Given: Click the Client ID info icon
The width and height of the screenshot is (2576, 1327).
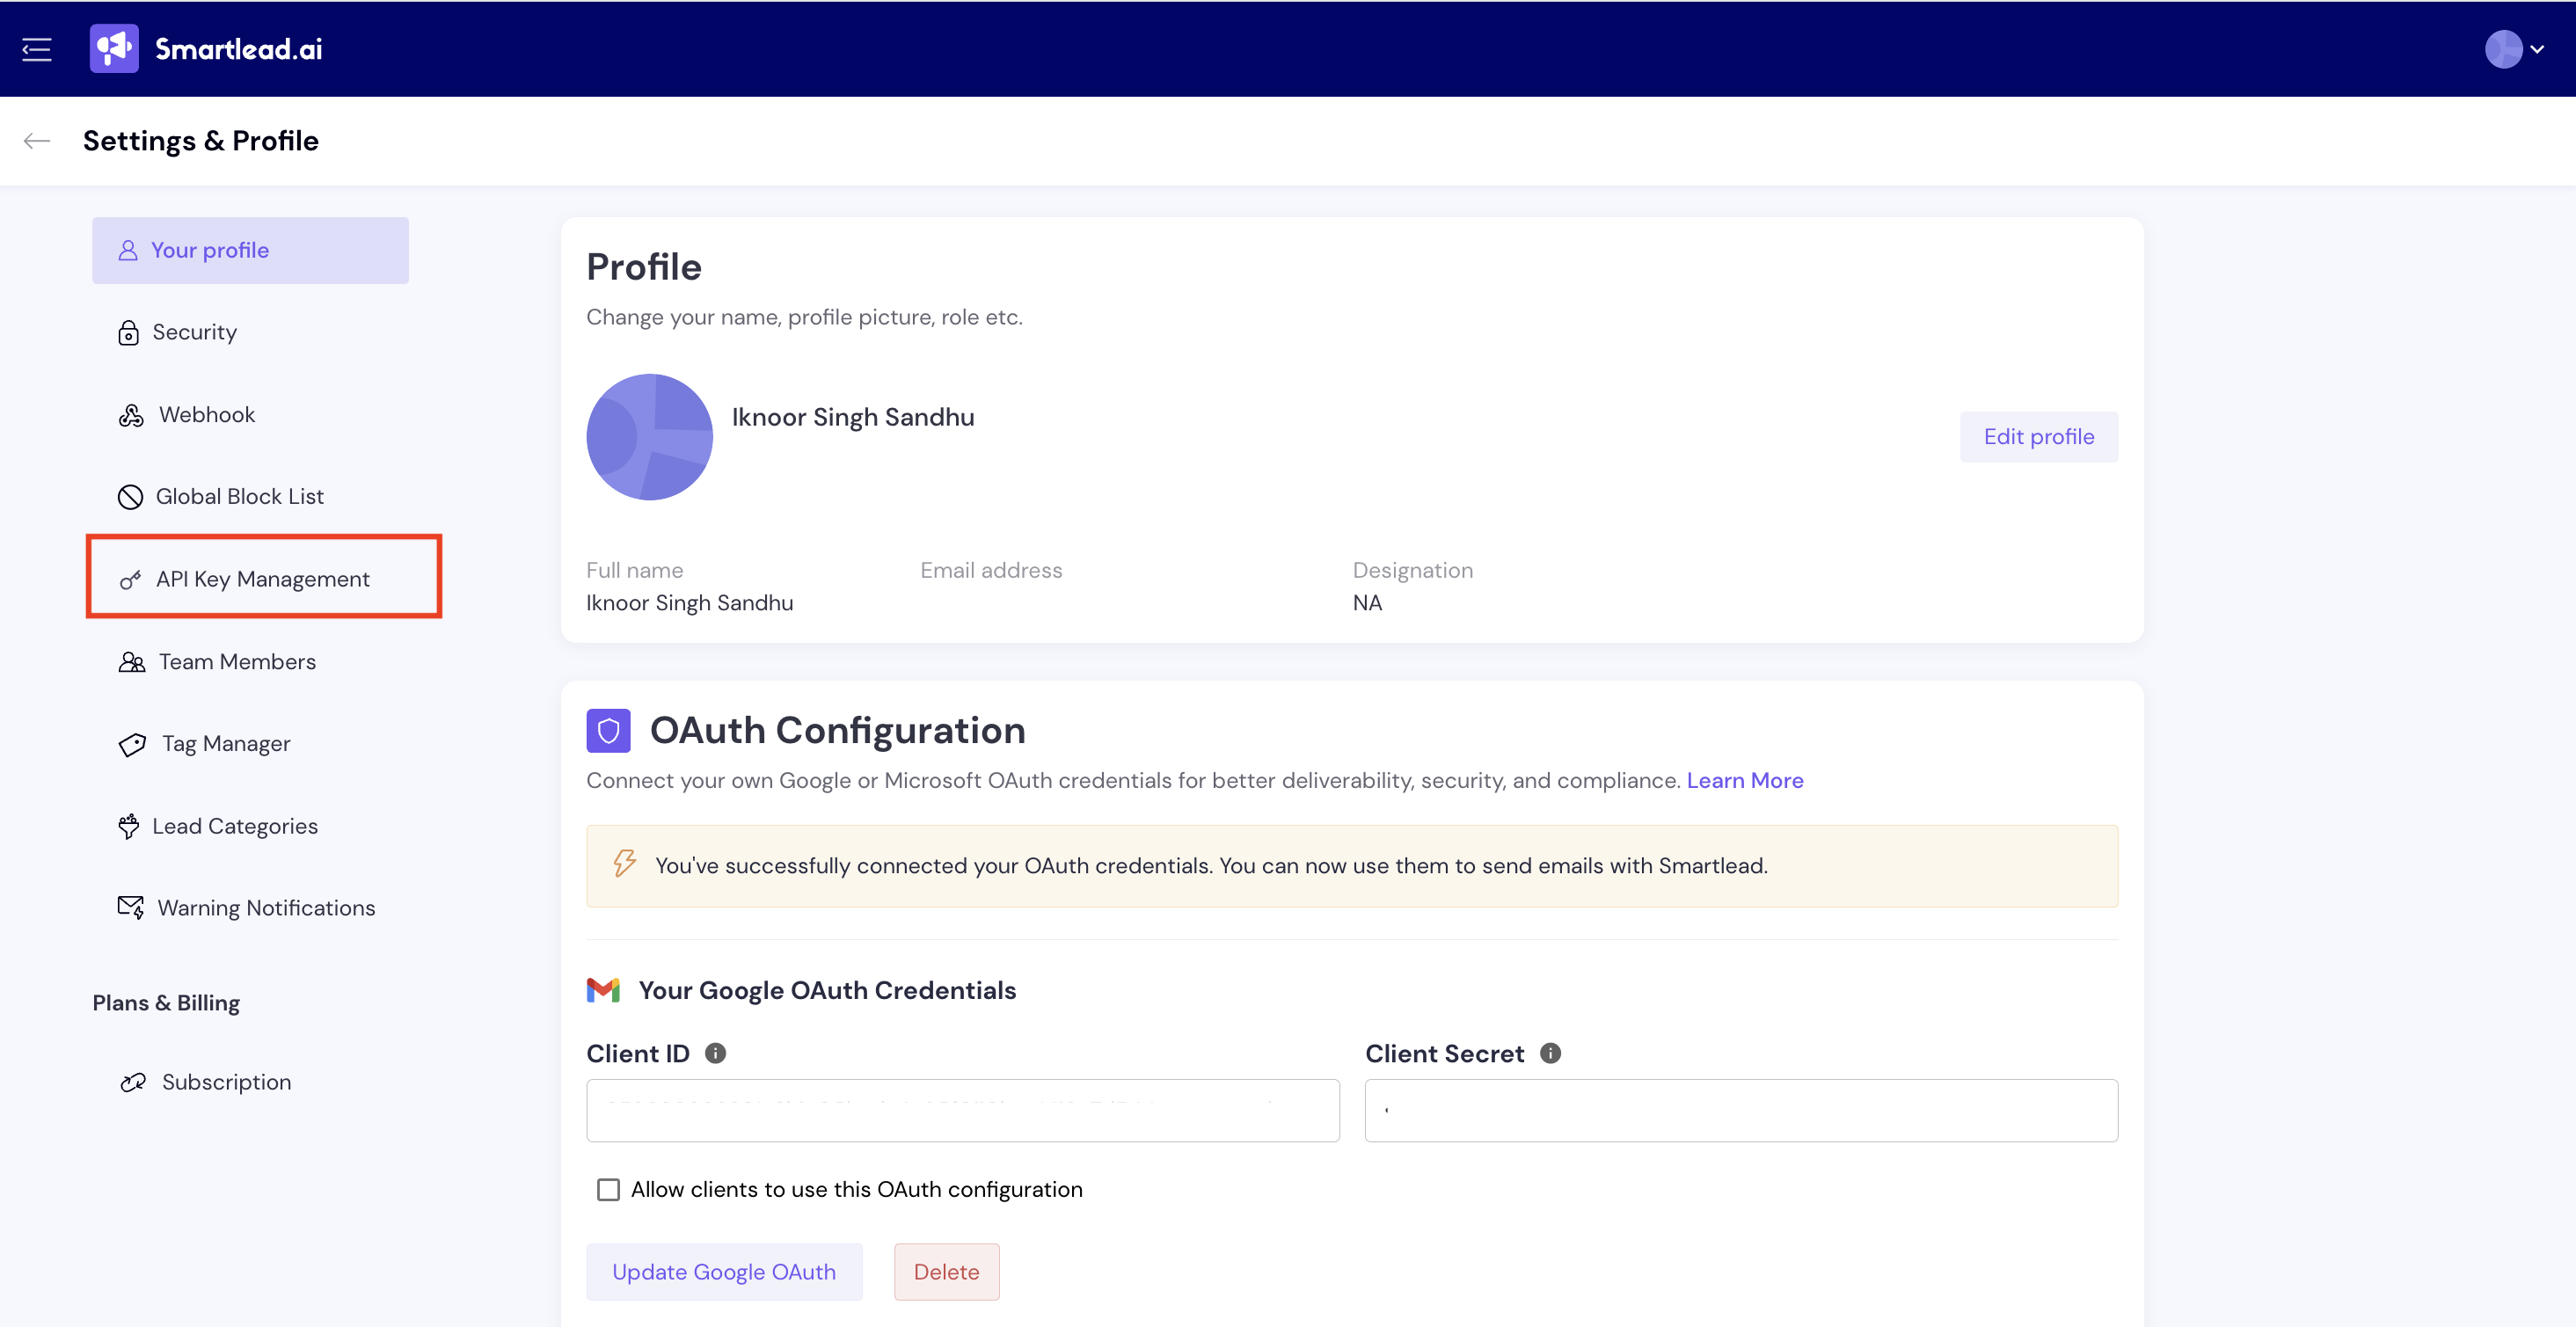Looking at the screenshot, I should click(715, 1053).
